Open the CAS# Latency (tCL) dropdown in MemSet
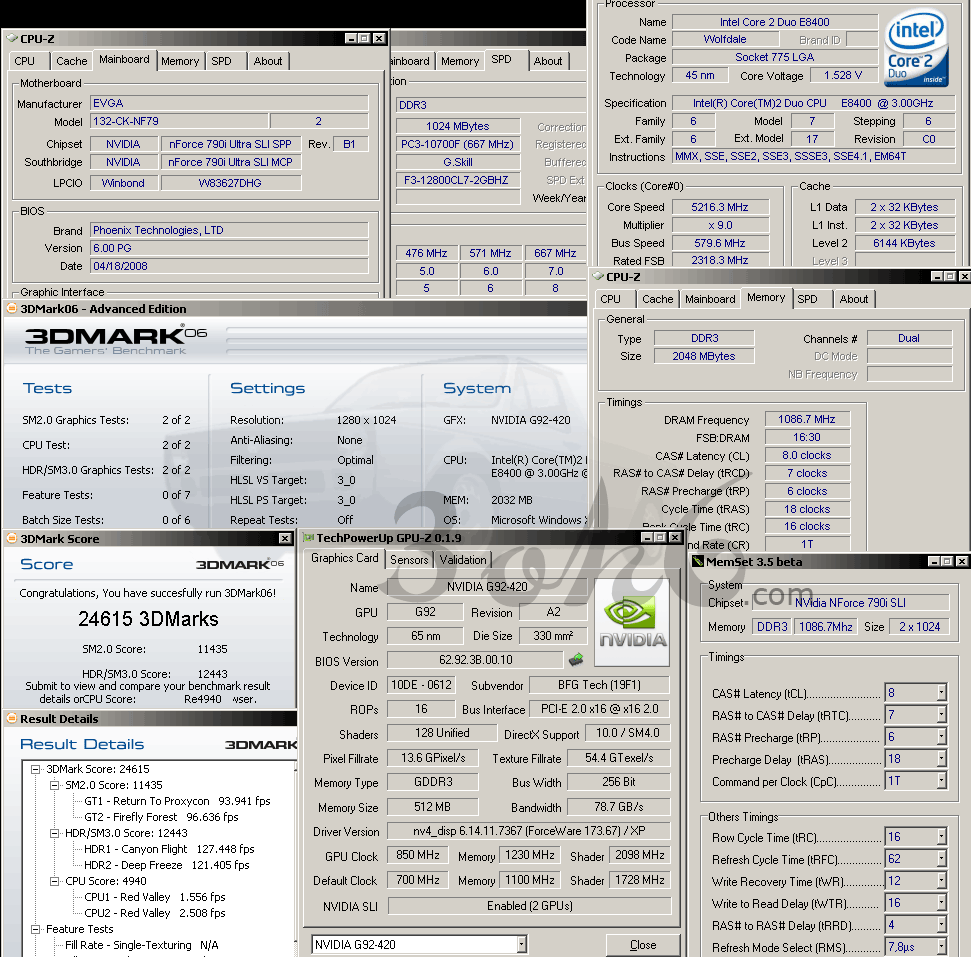Image resolution: width=971 pixels, height=957 pixels. tap(941, 693)
